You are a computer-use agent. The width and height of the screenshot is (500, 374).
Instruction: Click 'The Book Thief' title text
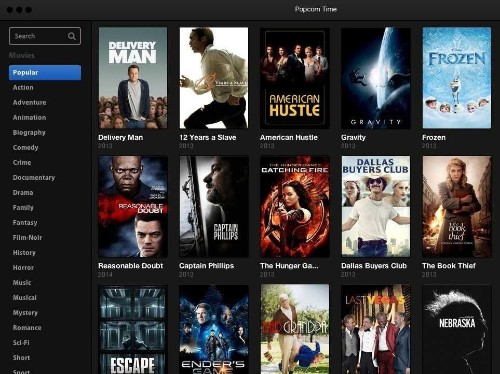[449, 266]
